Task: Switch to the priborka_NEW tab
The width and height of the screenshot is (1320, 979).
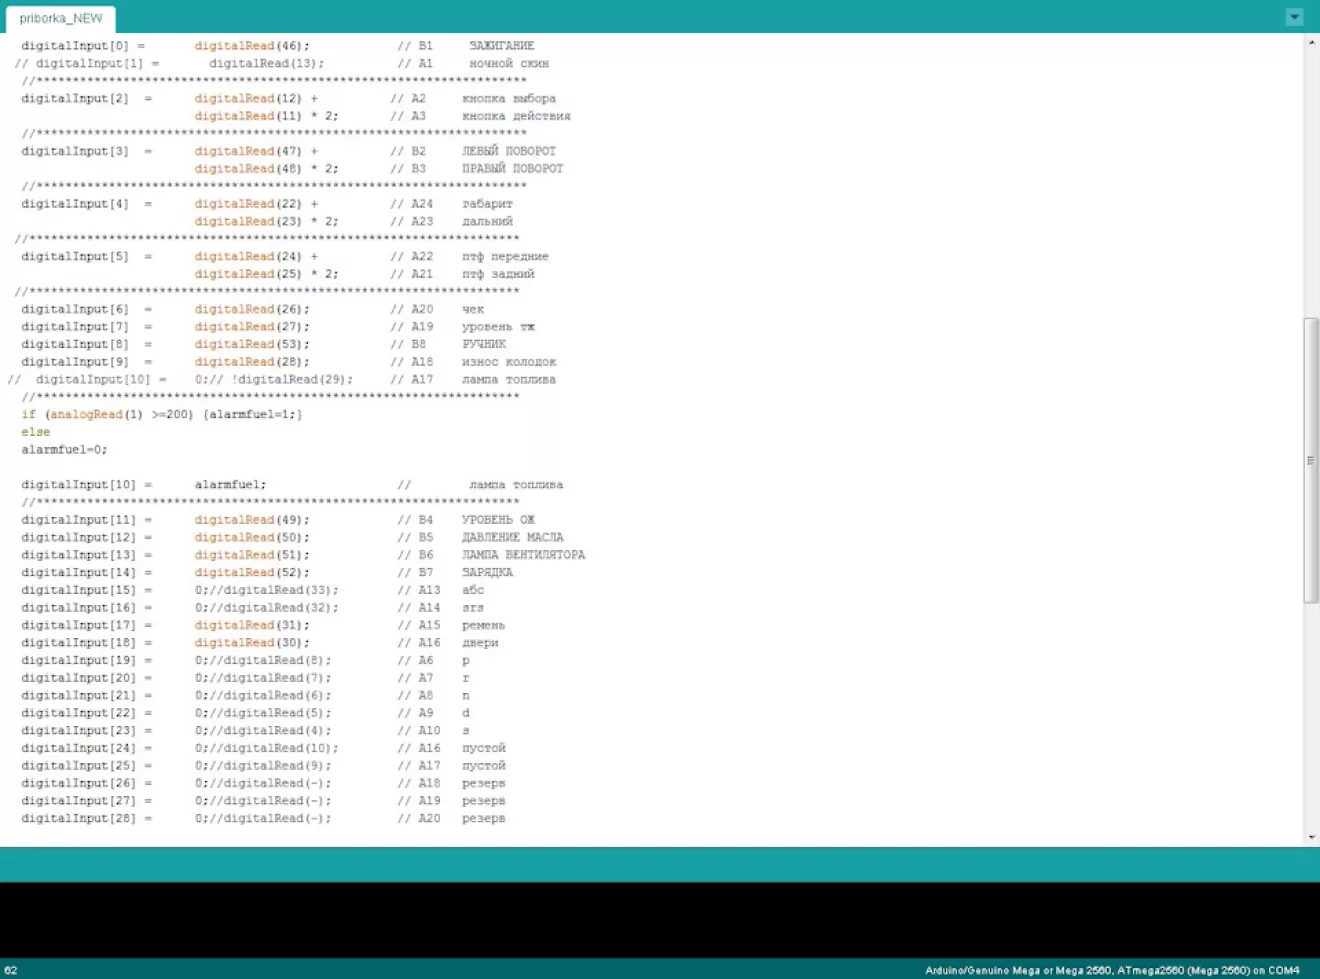Action: click(61, 18)
